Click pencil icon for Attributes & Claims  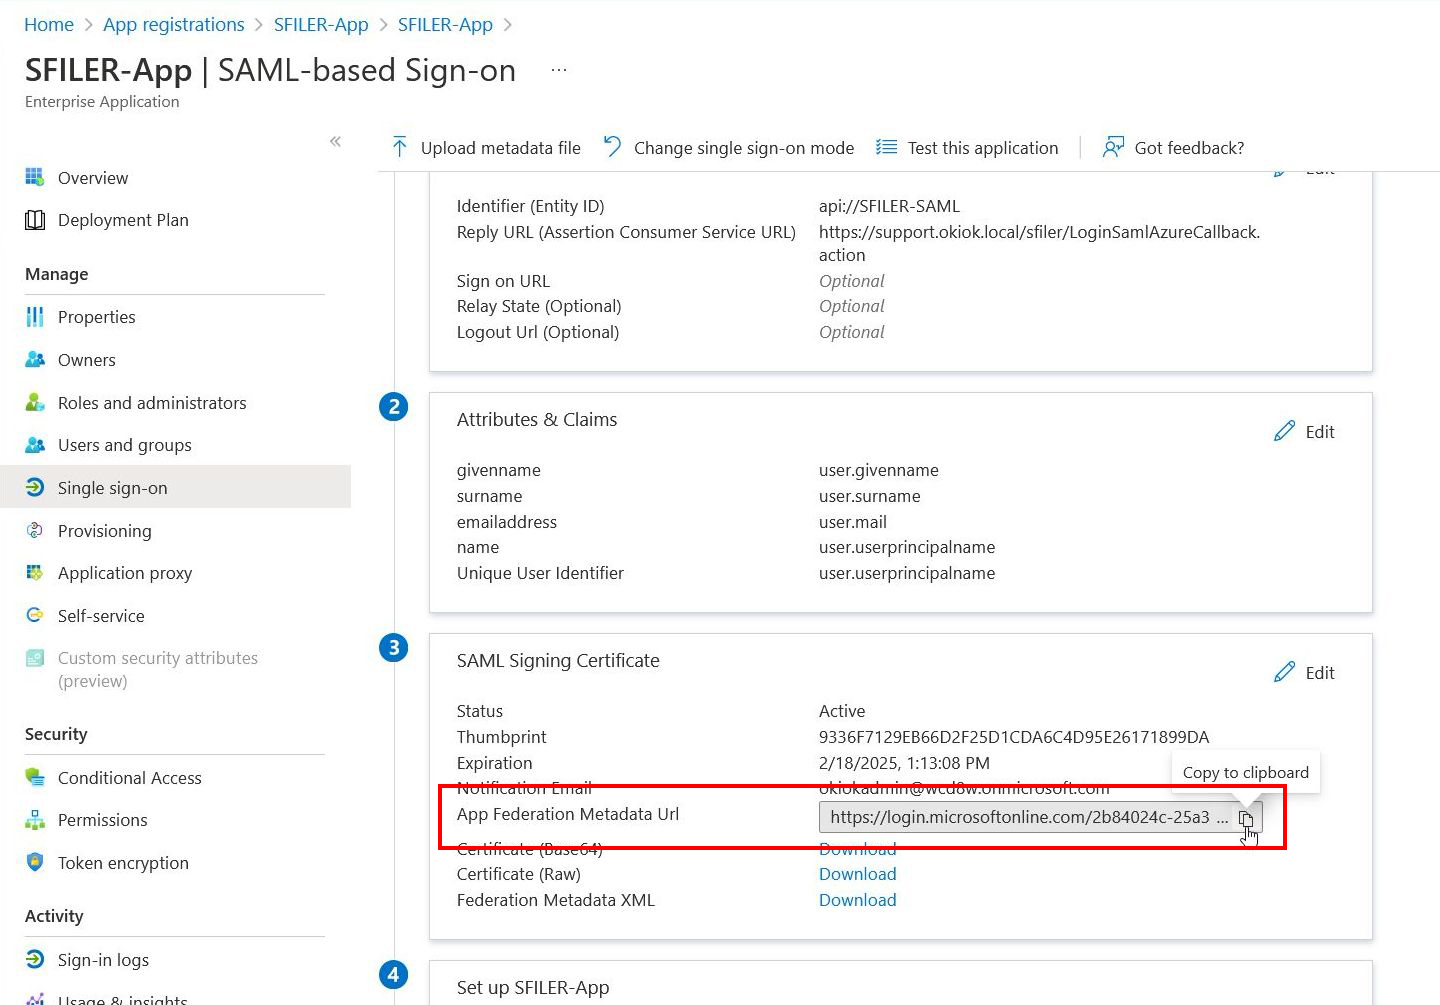click(x=1285, y=431)
